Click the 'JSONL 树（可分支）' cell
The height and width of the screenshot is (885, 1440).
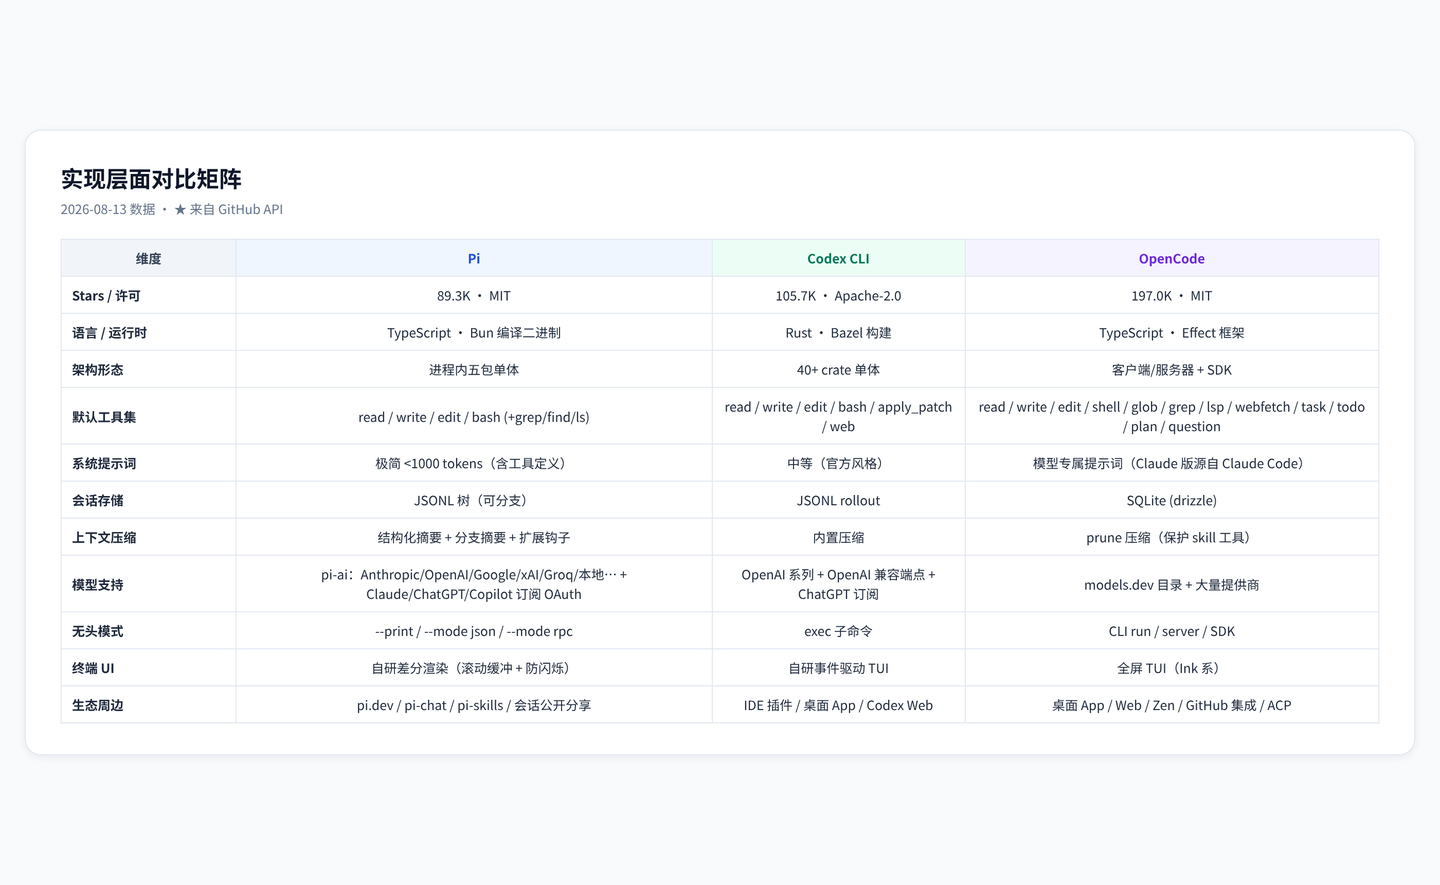click(474, 501)
